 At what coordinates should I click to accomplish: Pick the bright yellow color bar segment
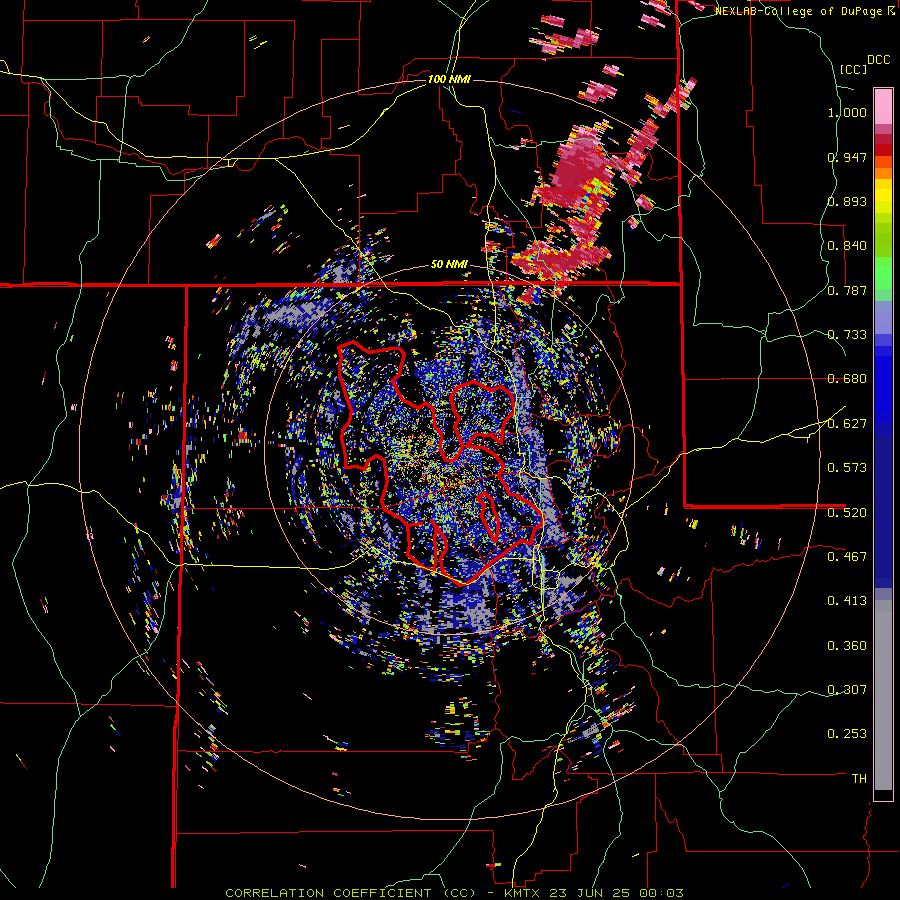[883, 197]
